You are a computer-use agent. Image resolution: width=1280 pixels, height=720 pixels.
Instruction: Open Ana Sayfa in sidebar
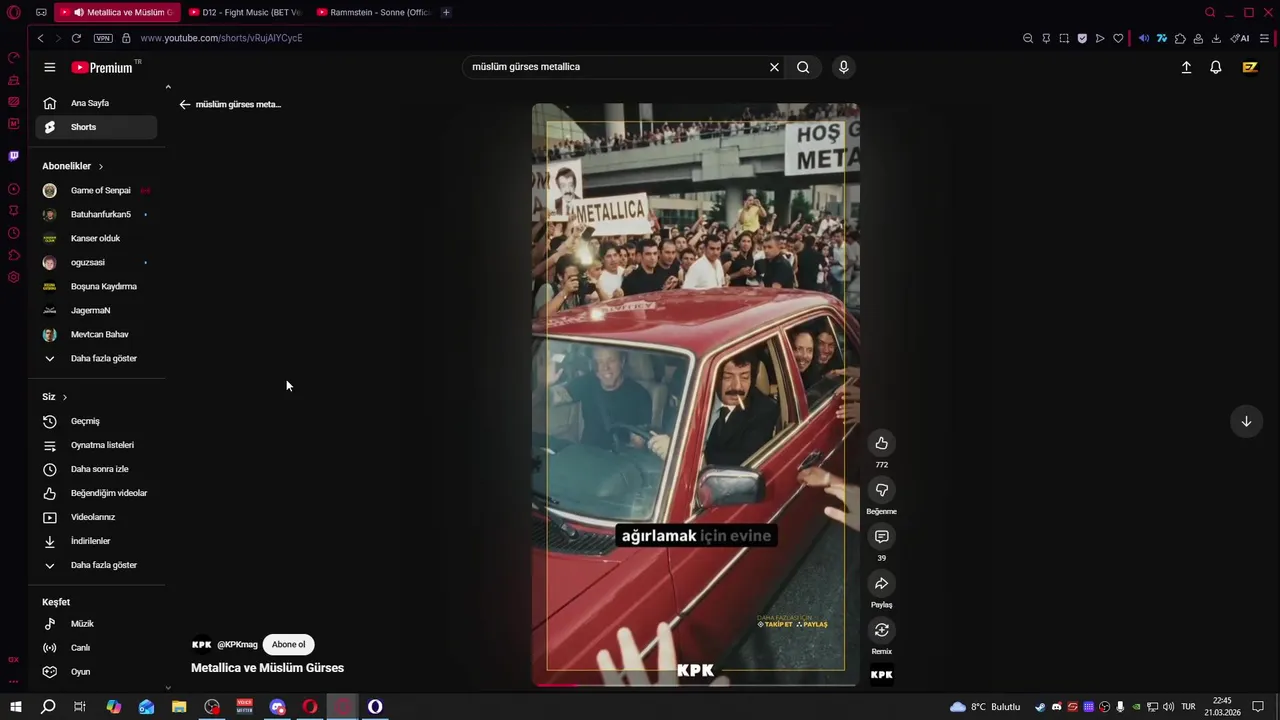click(96, 103)
